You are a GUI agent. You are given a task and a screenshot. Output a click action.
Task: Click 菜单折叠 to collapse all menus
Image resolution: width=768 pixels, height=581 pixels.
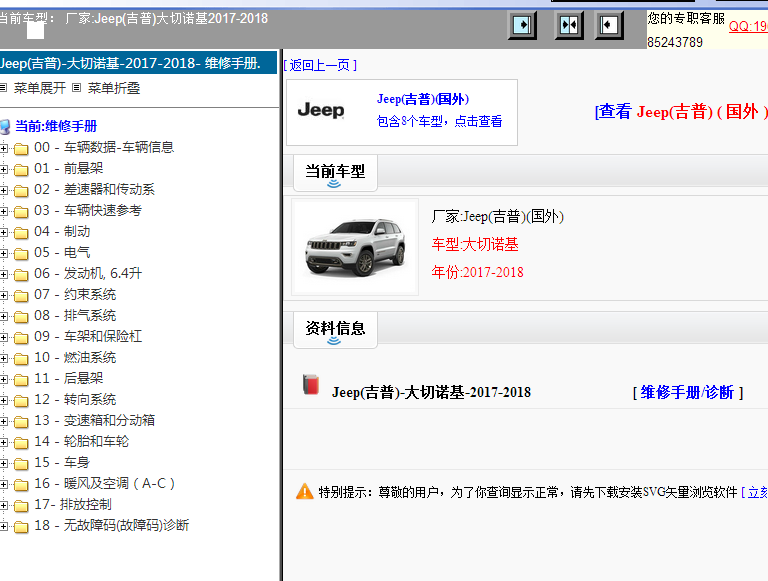(114, 88)
